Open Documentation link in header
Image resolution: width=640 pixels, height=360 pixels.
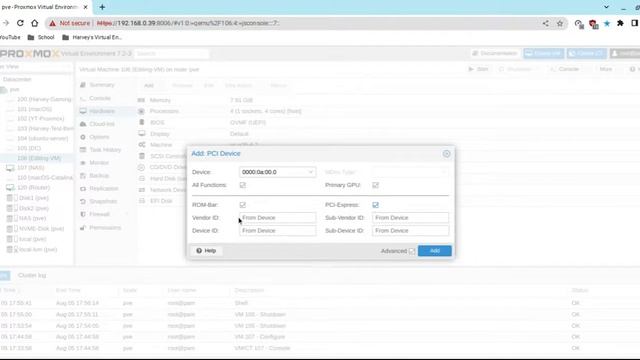[x=495, y=53]
